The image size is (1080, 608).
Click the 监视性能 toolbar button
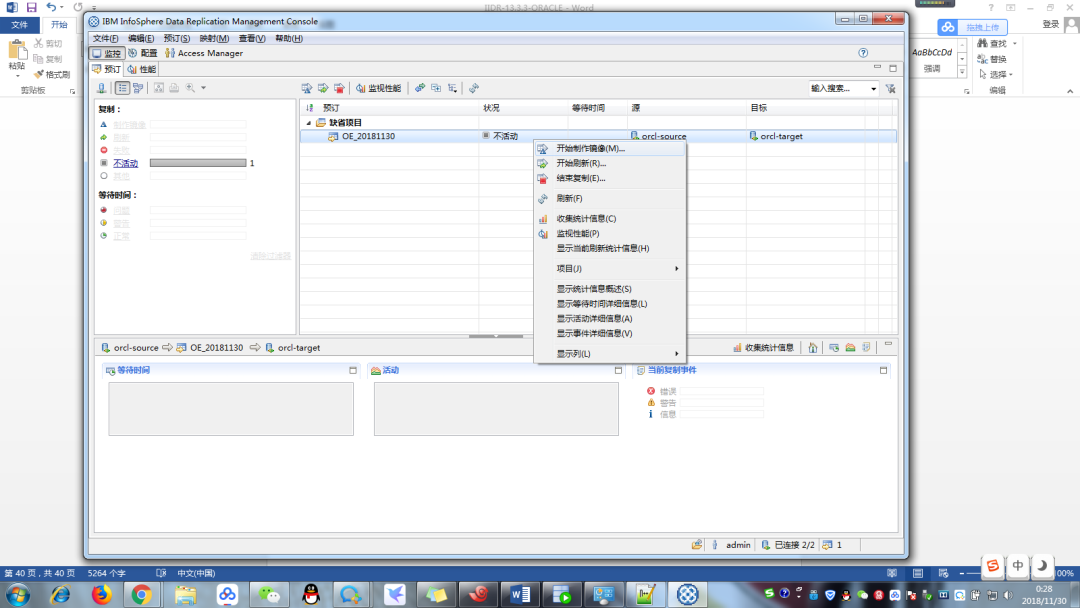pos(378,88)
